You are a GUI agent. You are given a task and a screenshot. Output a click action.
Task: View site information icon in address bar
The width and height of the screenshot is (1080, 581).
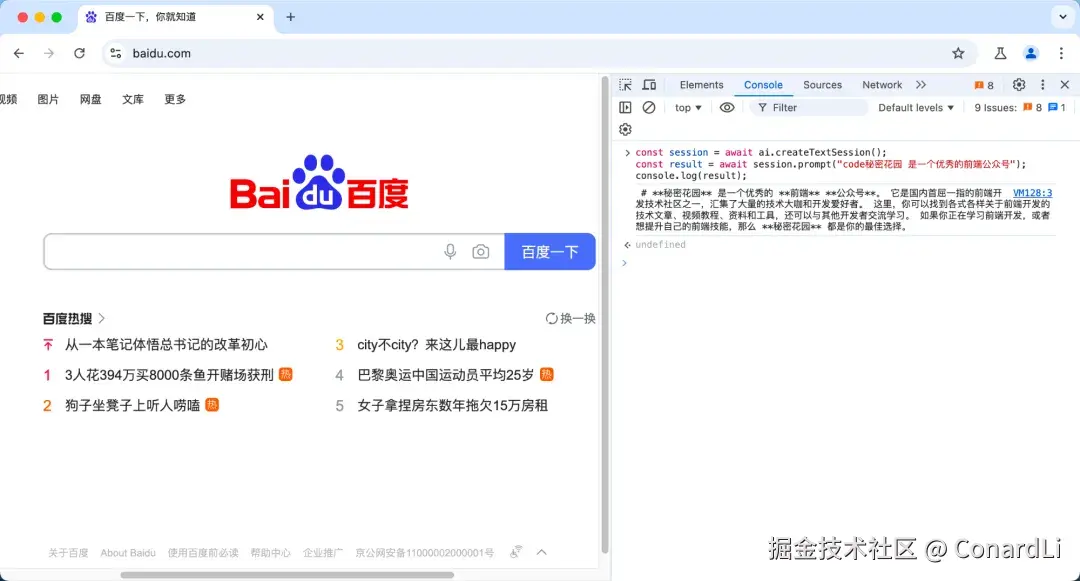pos(116,53)
